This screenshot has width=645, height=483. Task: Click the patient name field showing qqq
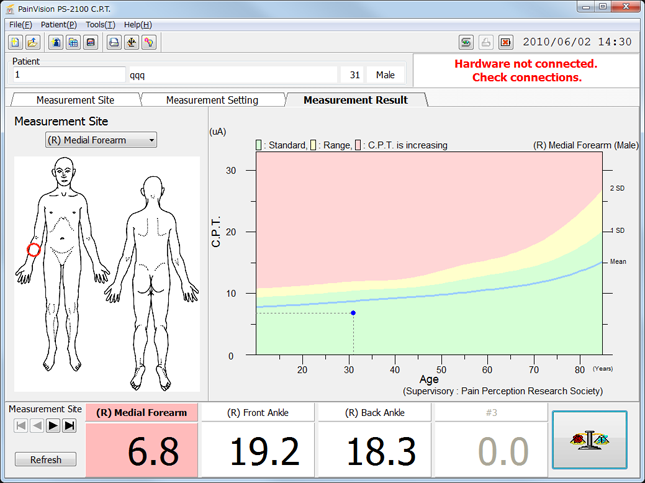(233, 75)
